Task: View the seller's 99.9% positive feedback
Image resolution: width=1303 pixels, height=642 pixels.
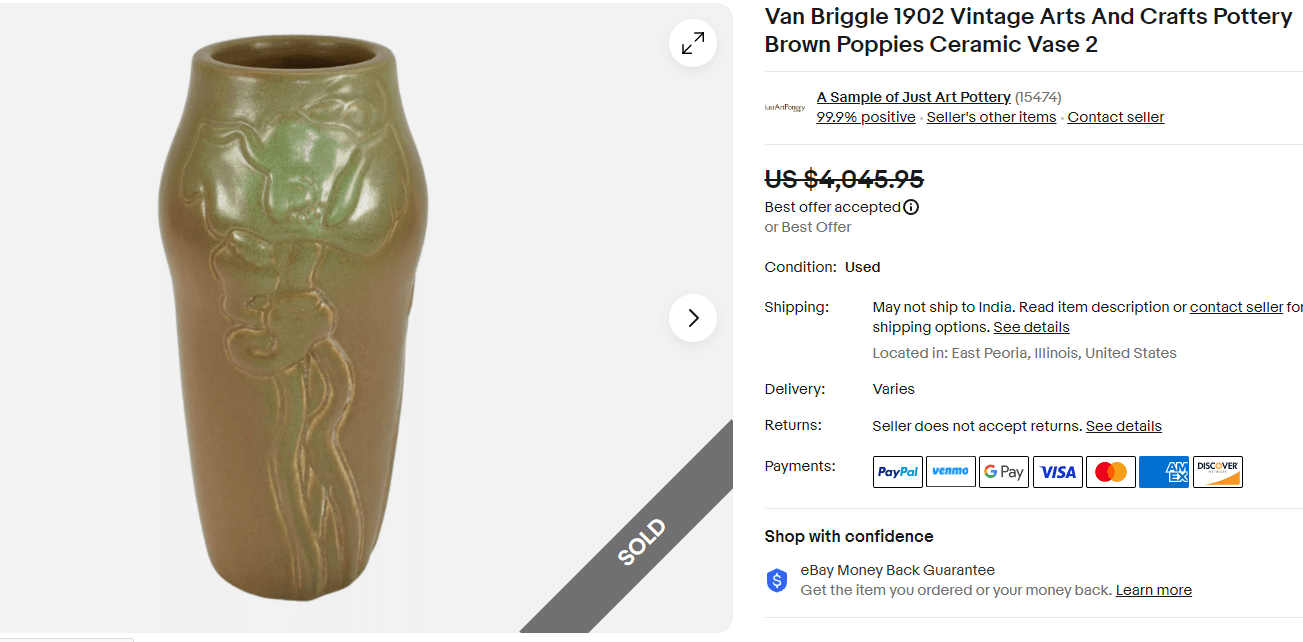Action: click(865, 117)
